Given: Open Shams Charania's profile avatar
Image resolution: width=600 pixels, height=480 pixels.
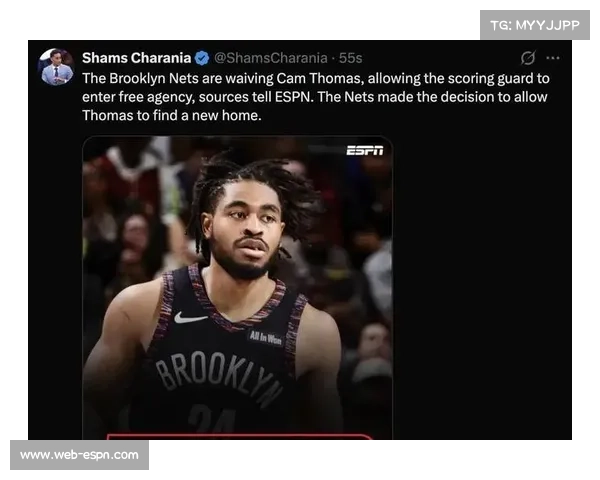Looking at the screenshot, I should [x=57, y=67].
